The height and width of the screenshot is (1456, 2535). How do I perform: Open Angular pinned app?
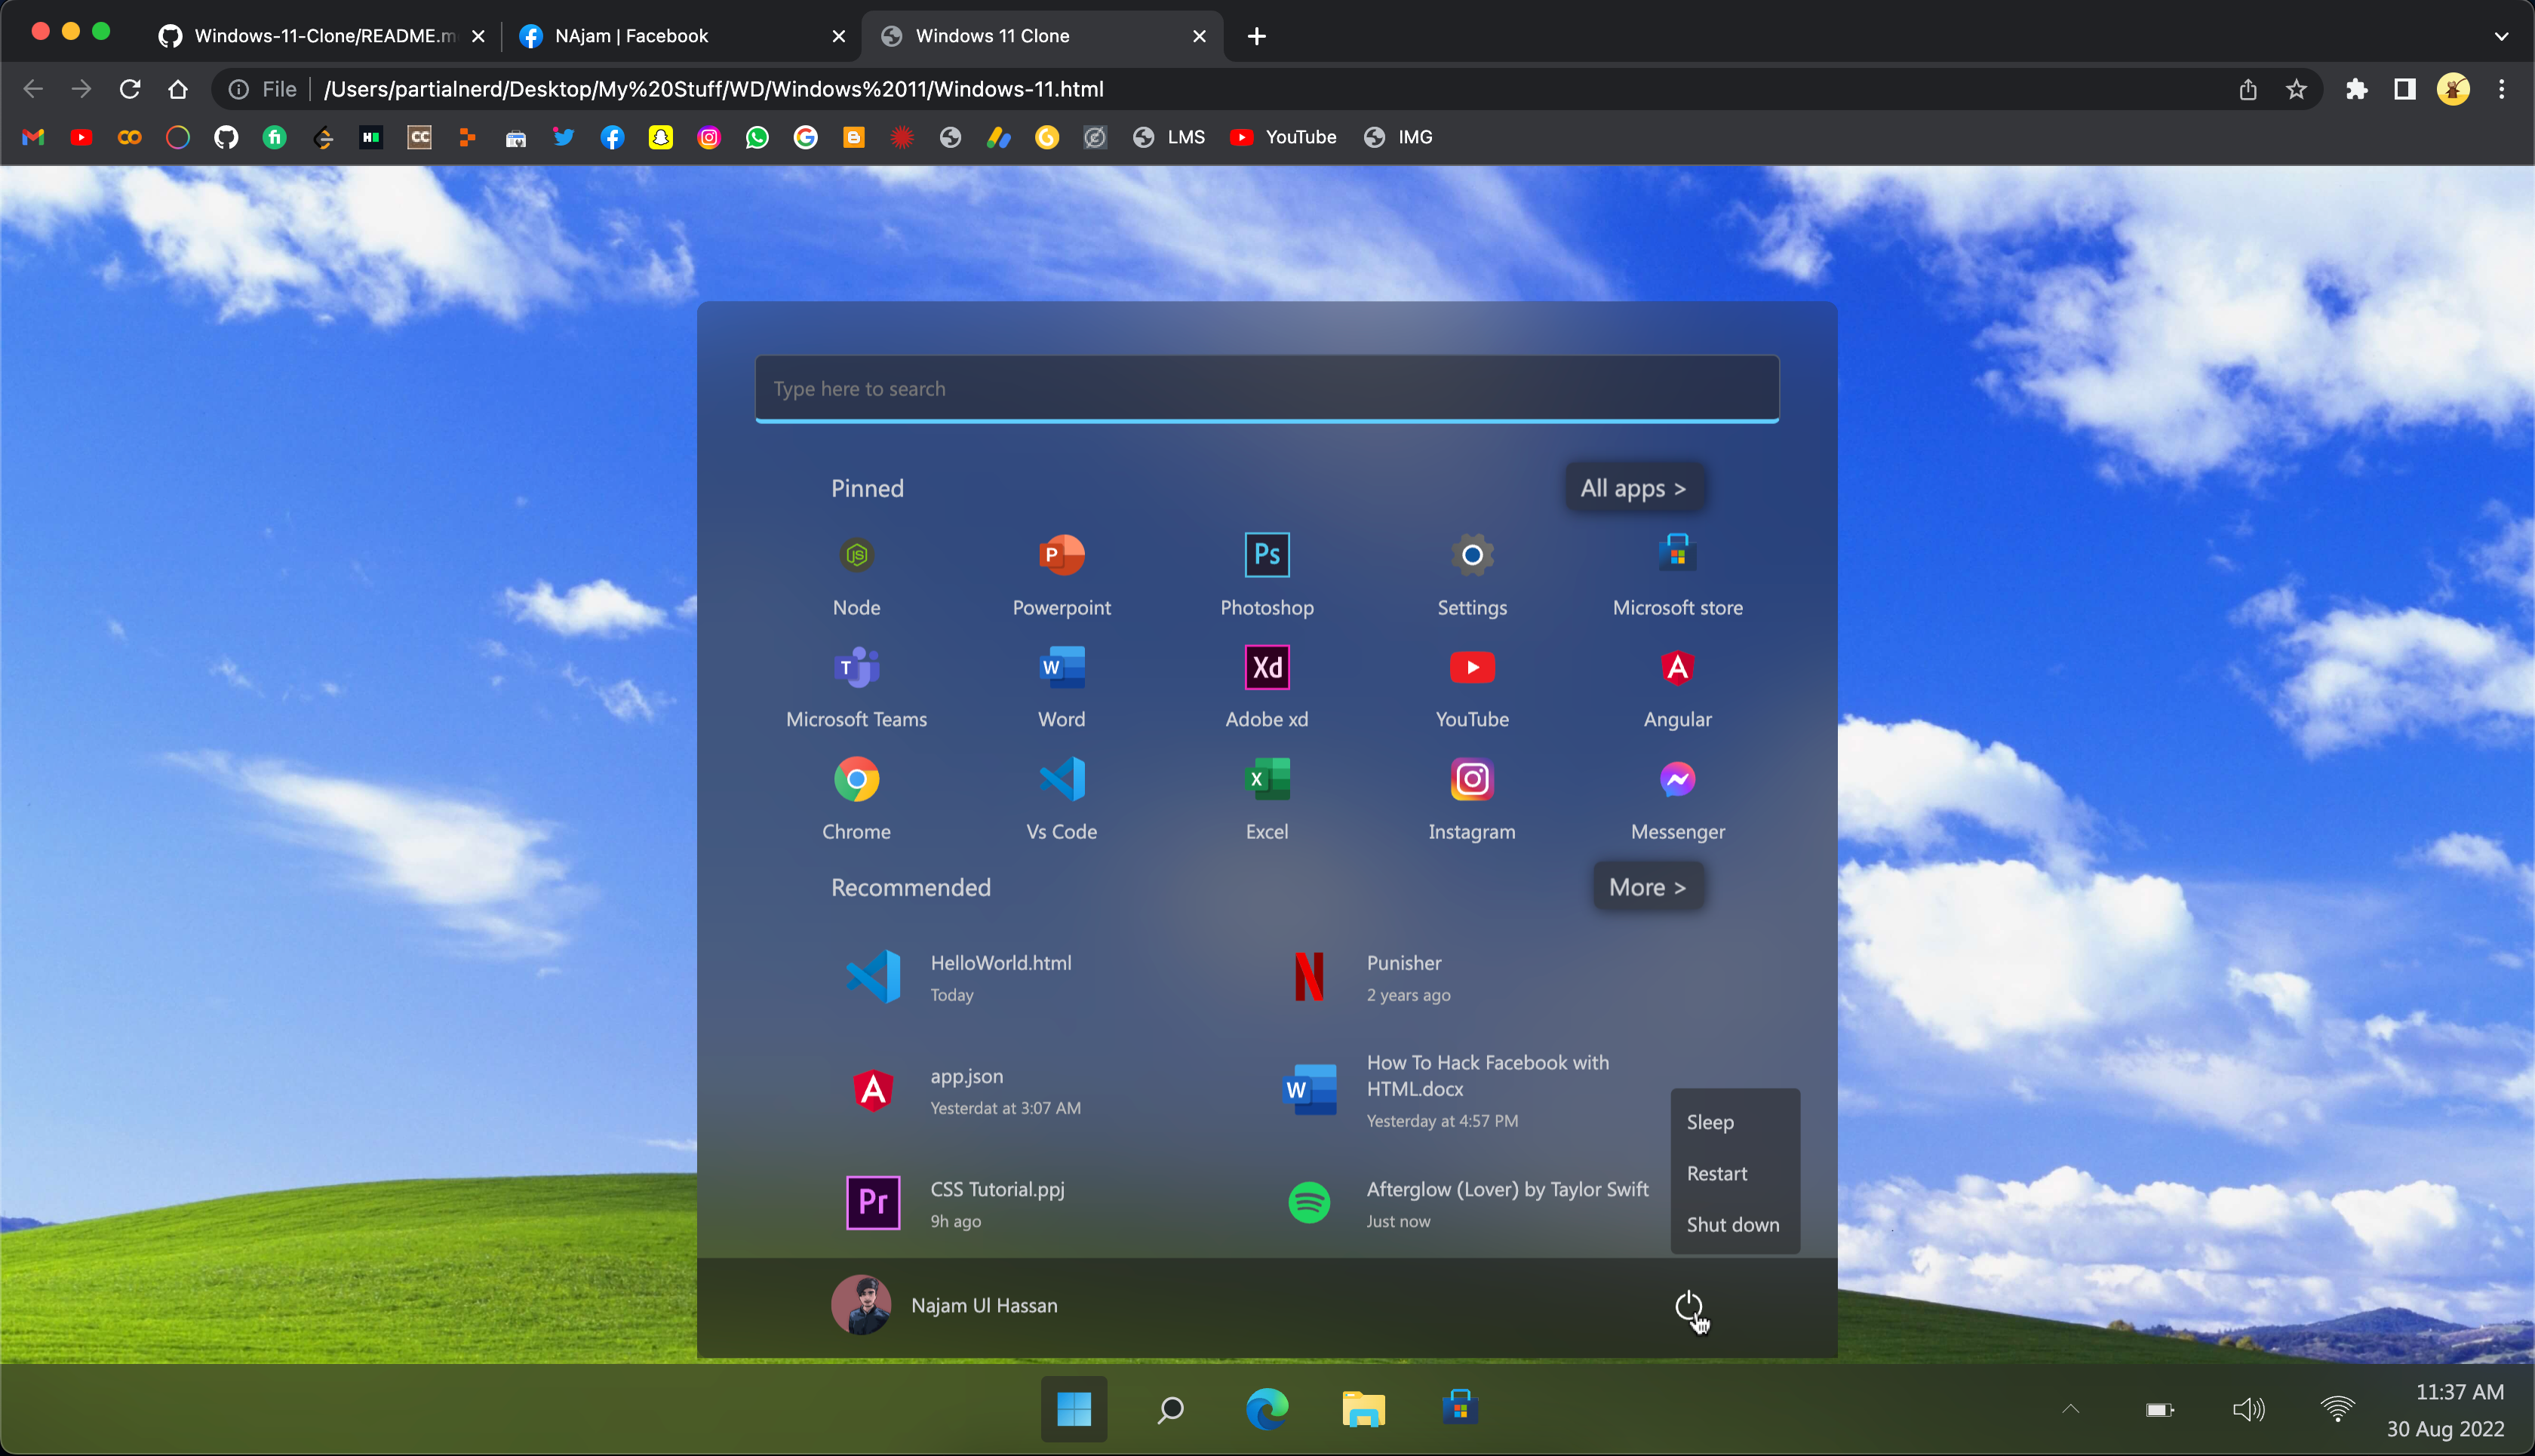click(1677, 687)
